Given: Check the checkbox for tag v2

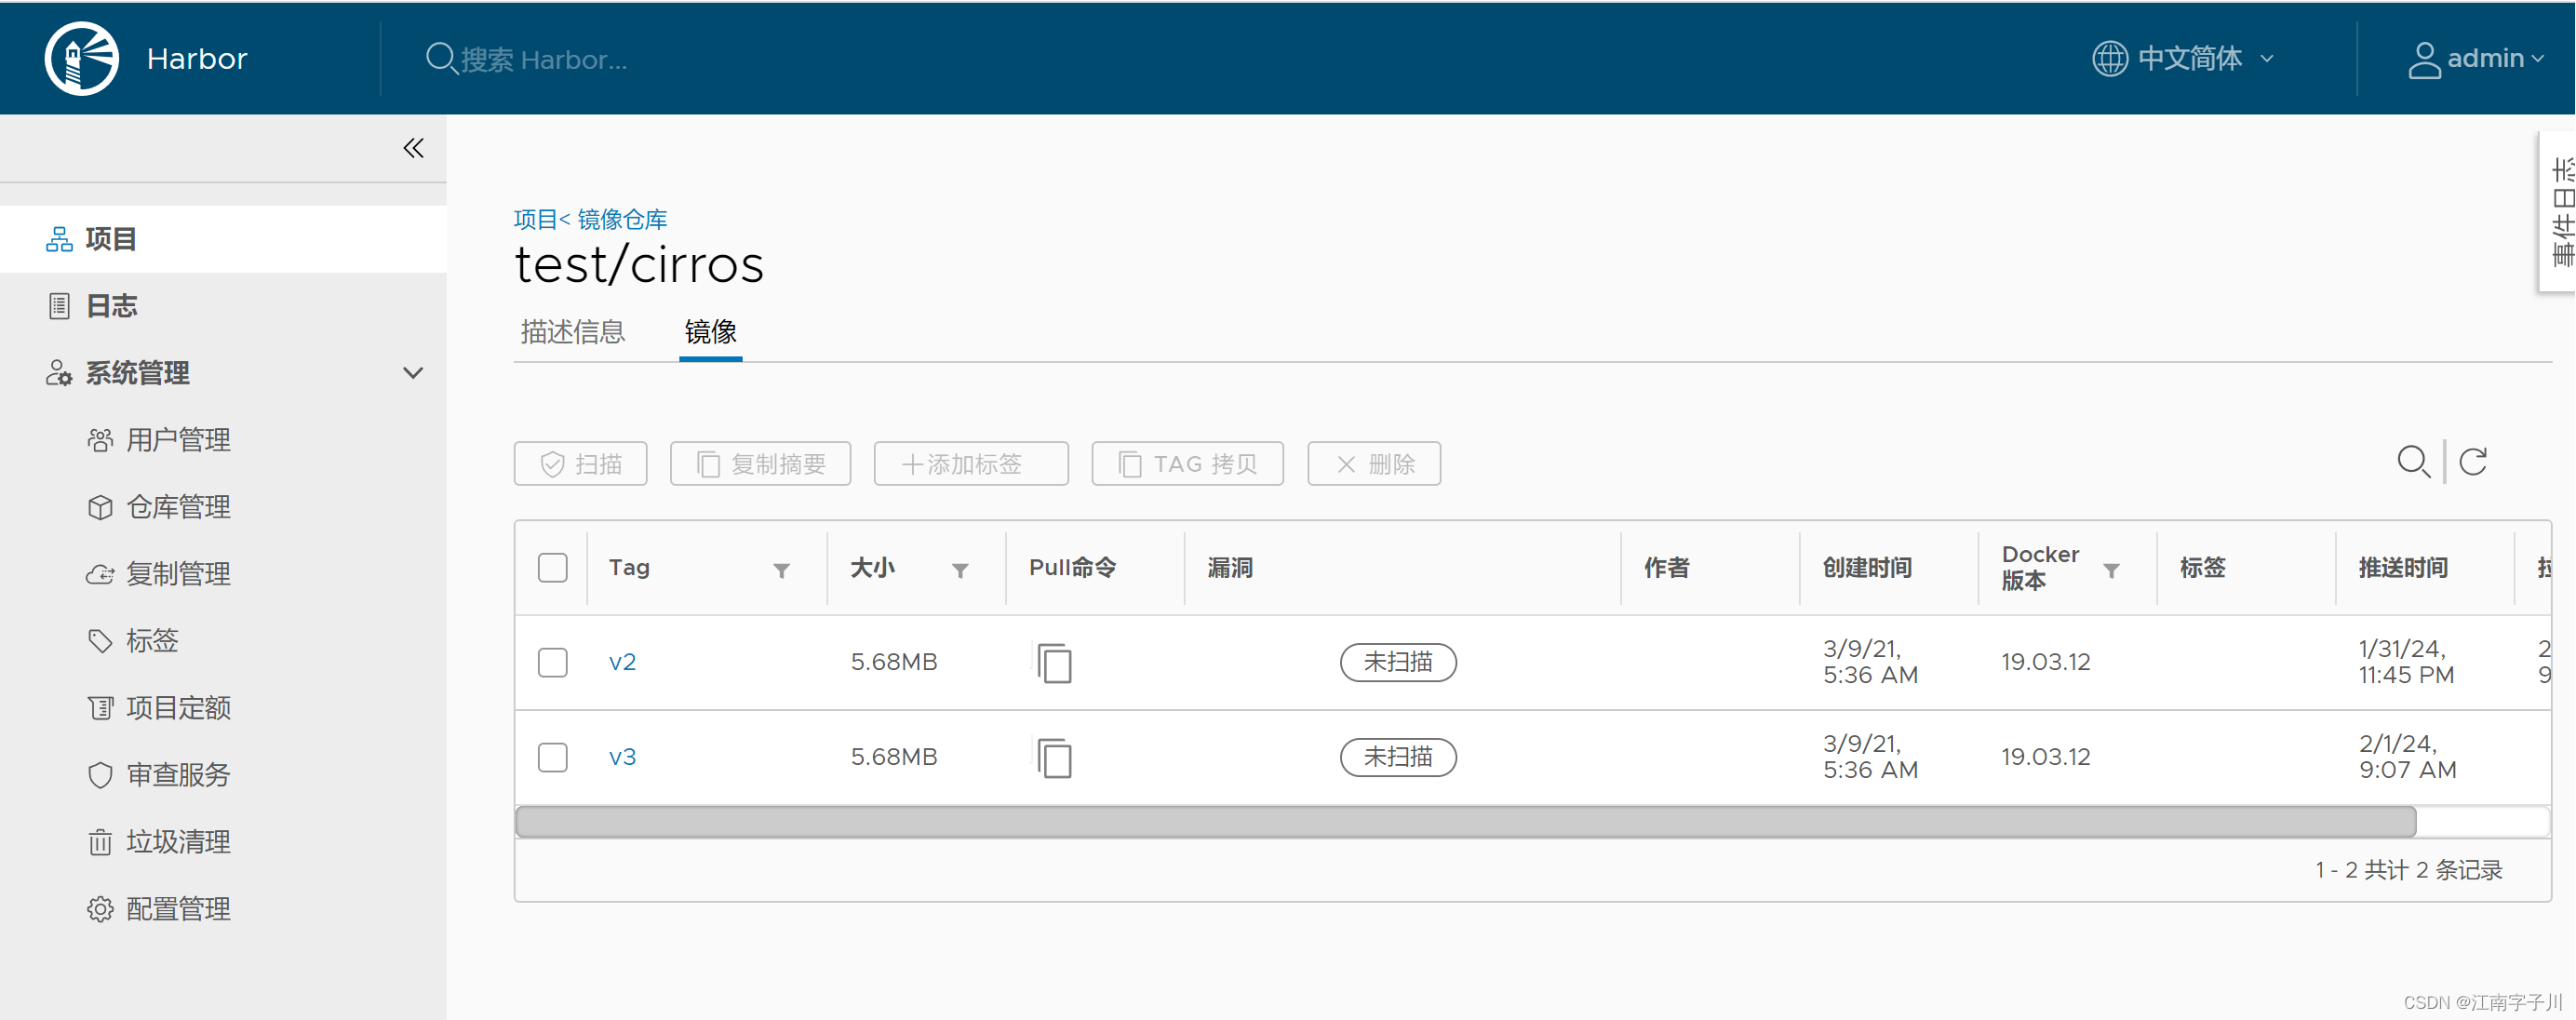Looking at the screenshot, I should tap(553, 662).
